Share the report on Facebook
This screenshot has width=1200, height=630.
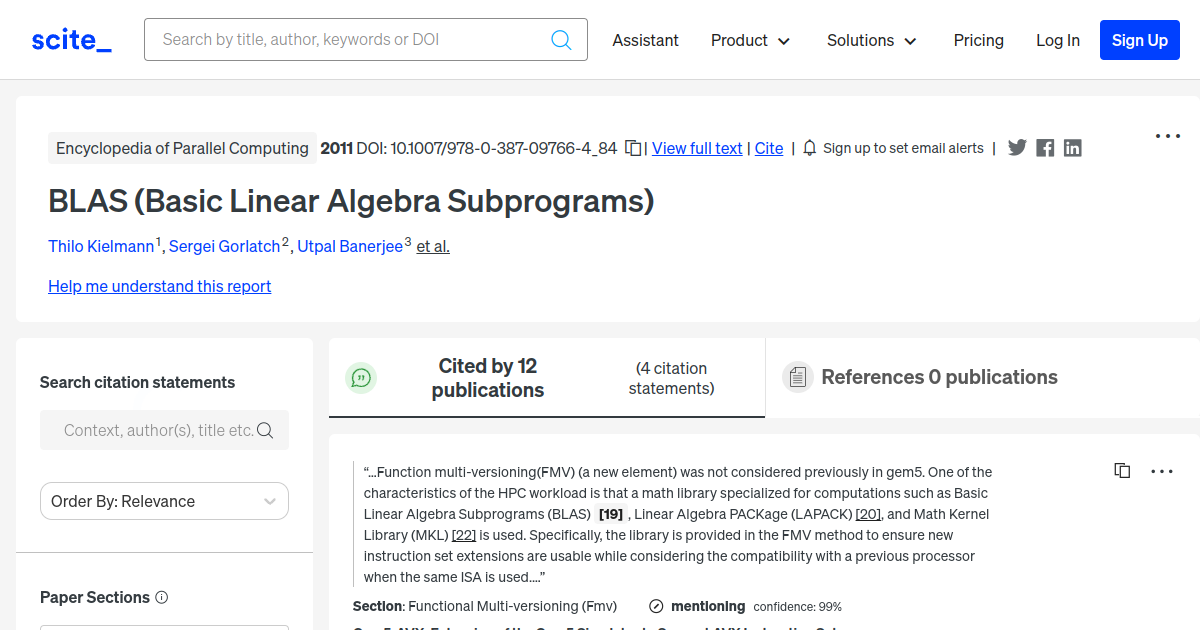[x=1045, y=148]
